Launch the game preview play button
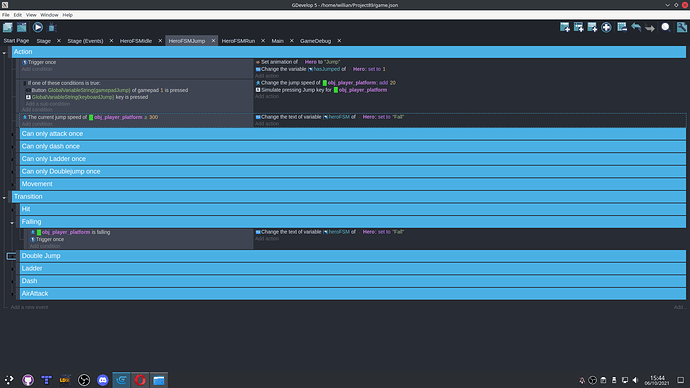 tap(38, 27)
